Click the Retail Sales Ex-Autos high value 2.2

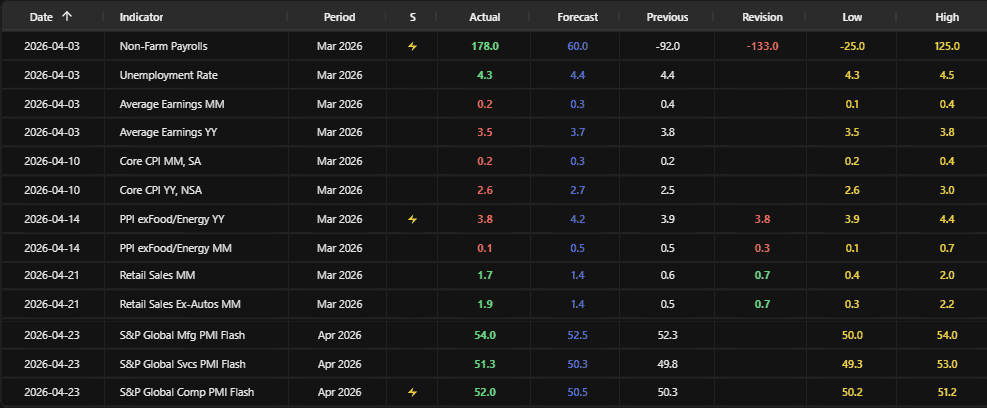tap(947, 304)
